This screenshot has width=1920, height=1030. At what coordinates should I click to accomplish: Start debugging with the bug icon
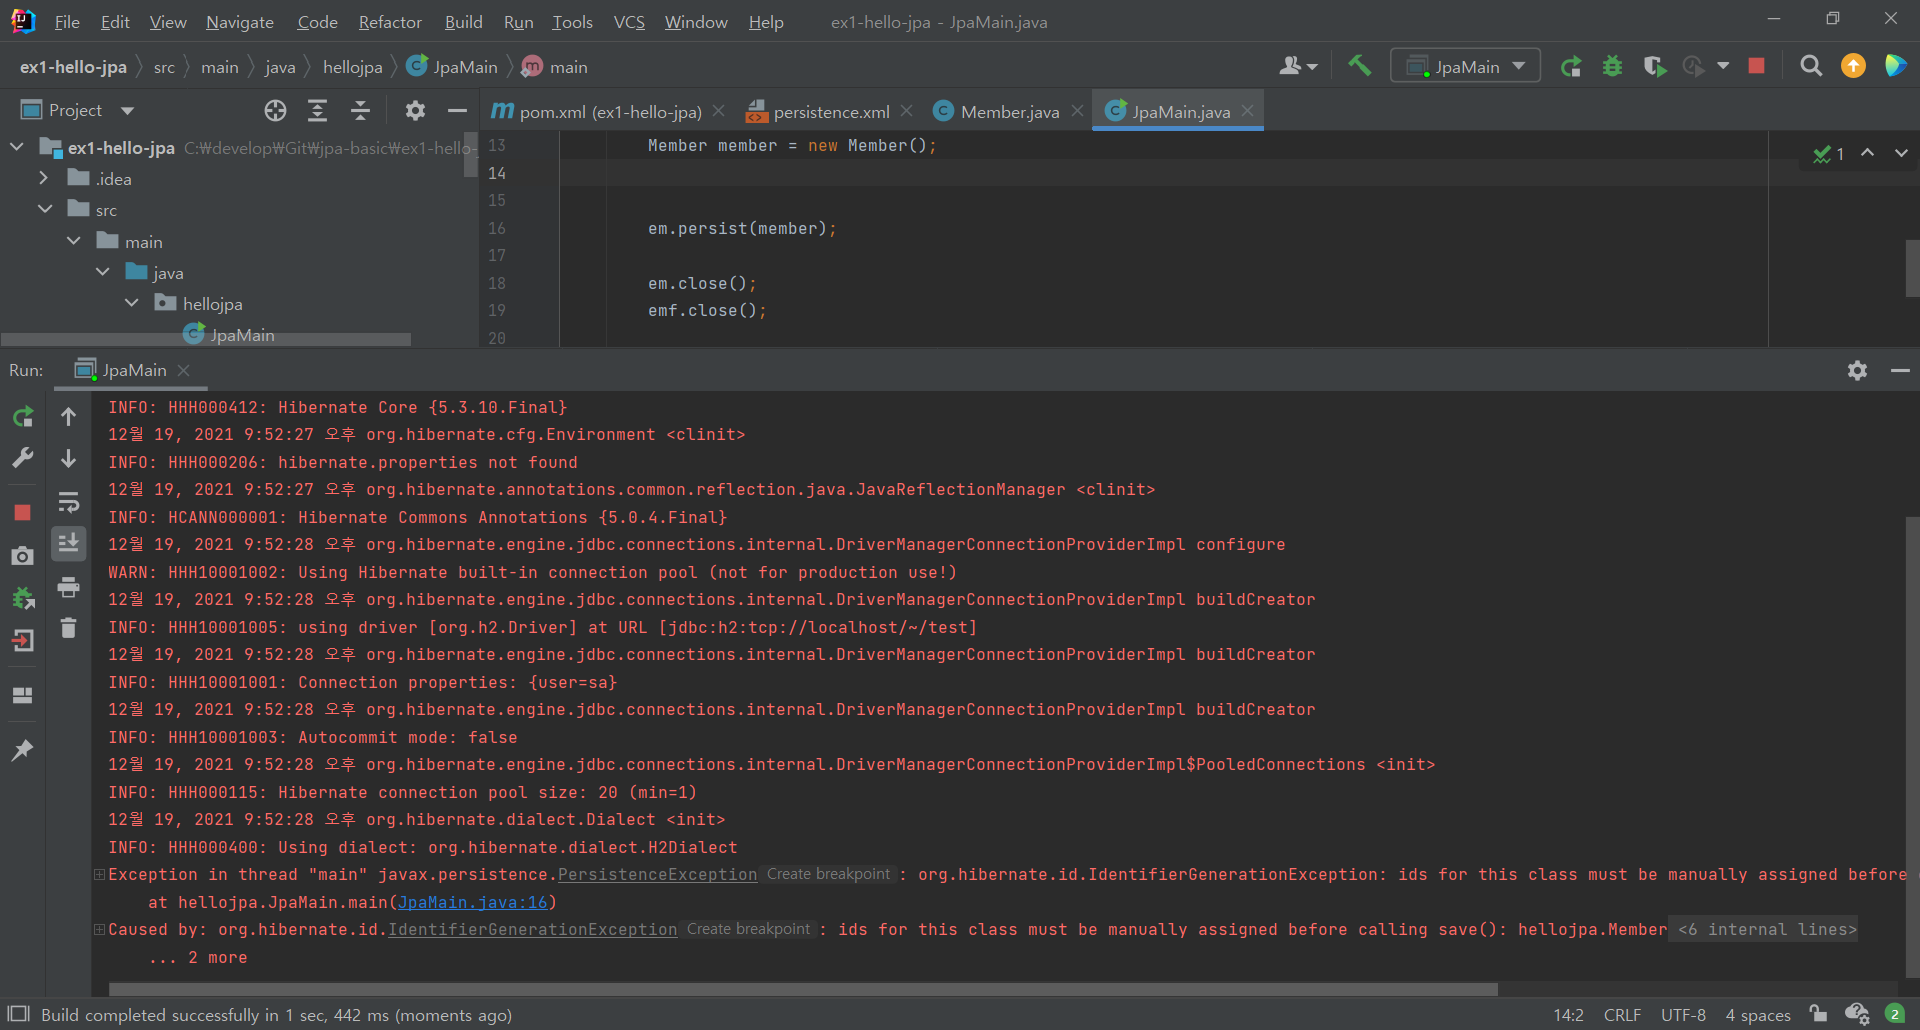tap(1612, 66)
